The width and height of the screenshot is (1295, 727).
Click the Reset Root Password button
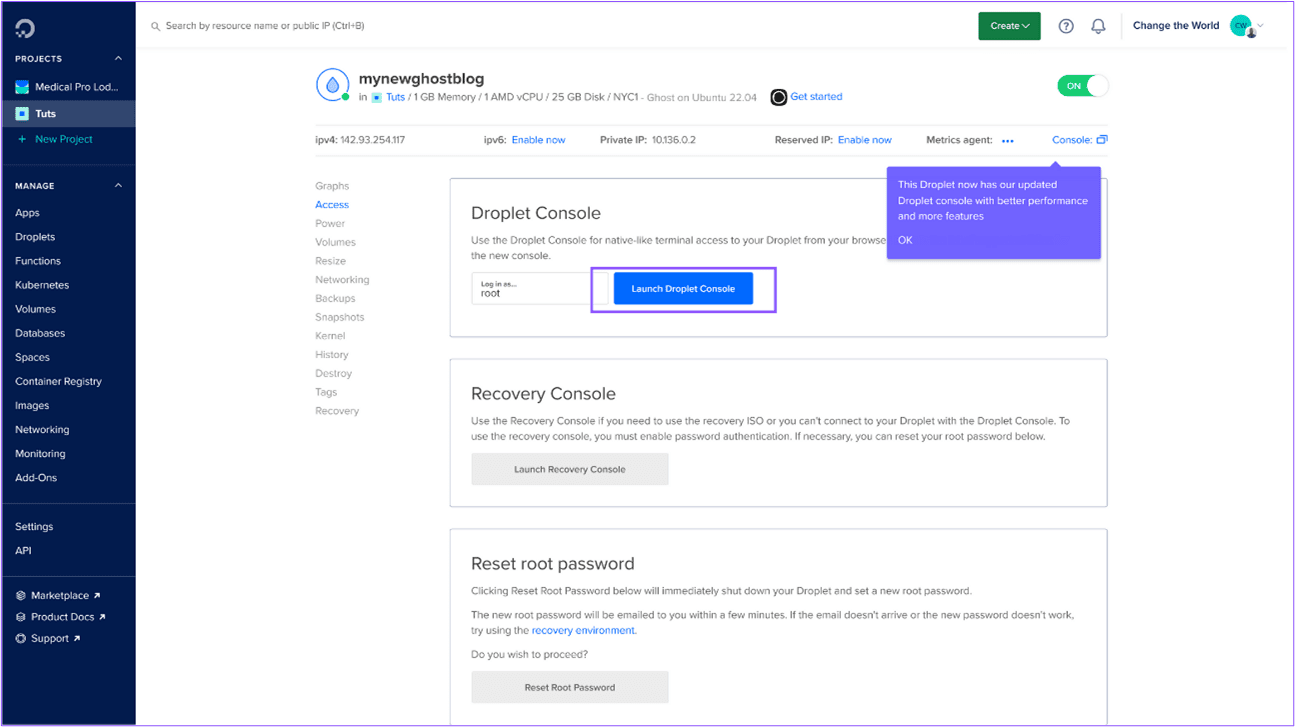click(x=570, y=687)
